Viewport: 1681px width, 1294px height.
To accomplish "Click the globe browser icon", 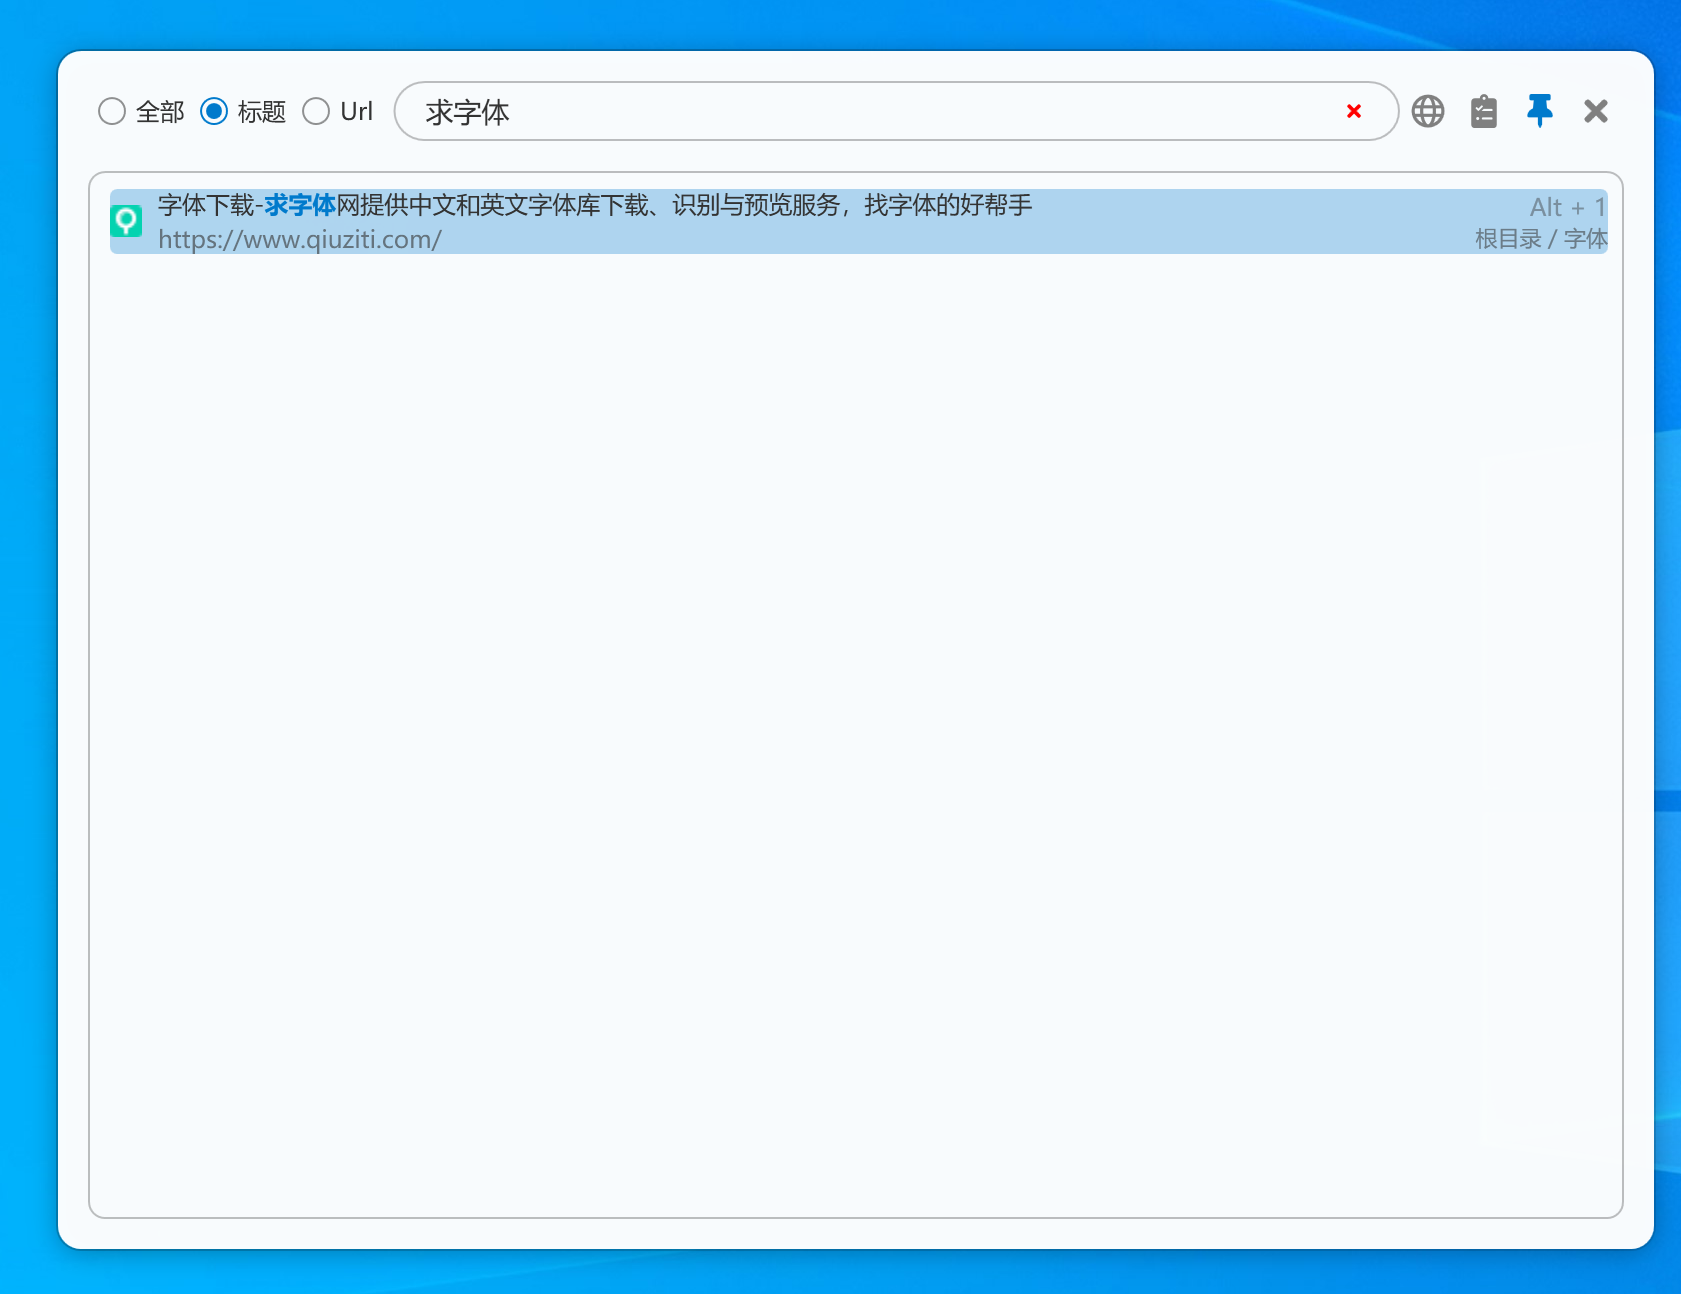I will [1427, 111].
